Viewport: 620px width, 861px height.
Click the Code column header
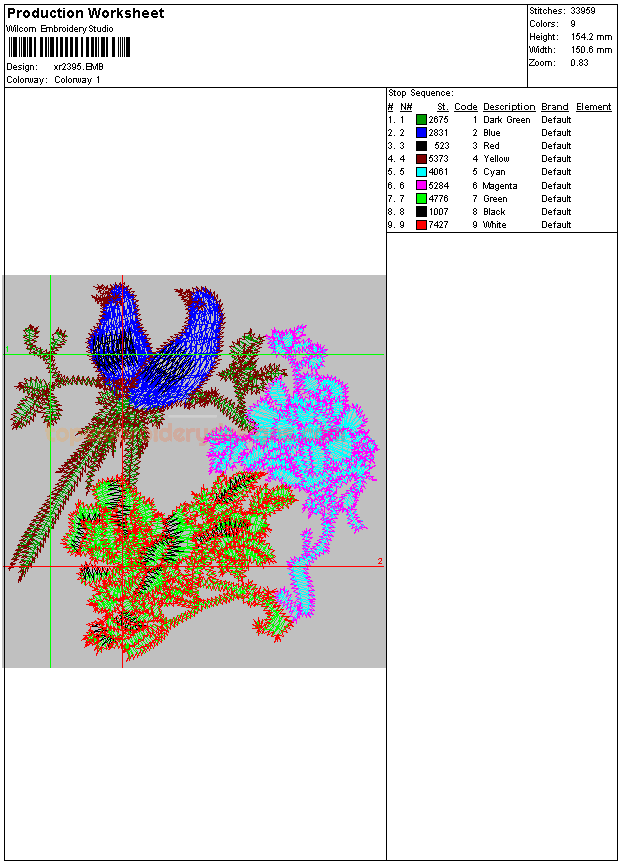point(466,107)
